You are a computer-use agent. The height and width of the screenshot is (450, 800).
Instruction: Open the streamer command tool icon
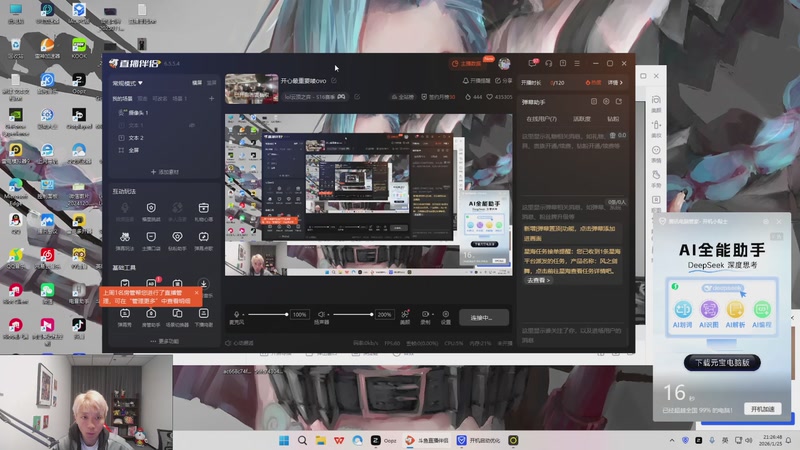151,237
